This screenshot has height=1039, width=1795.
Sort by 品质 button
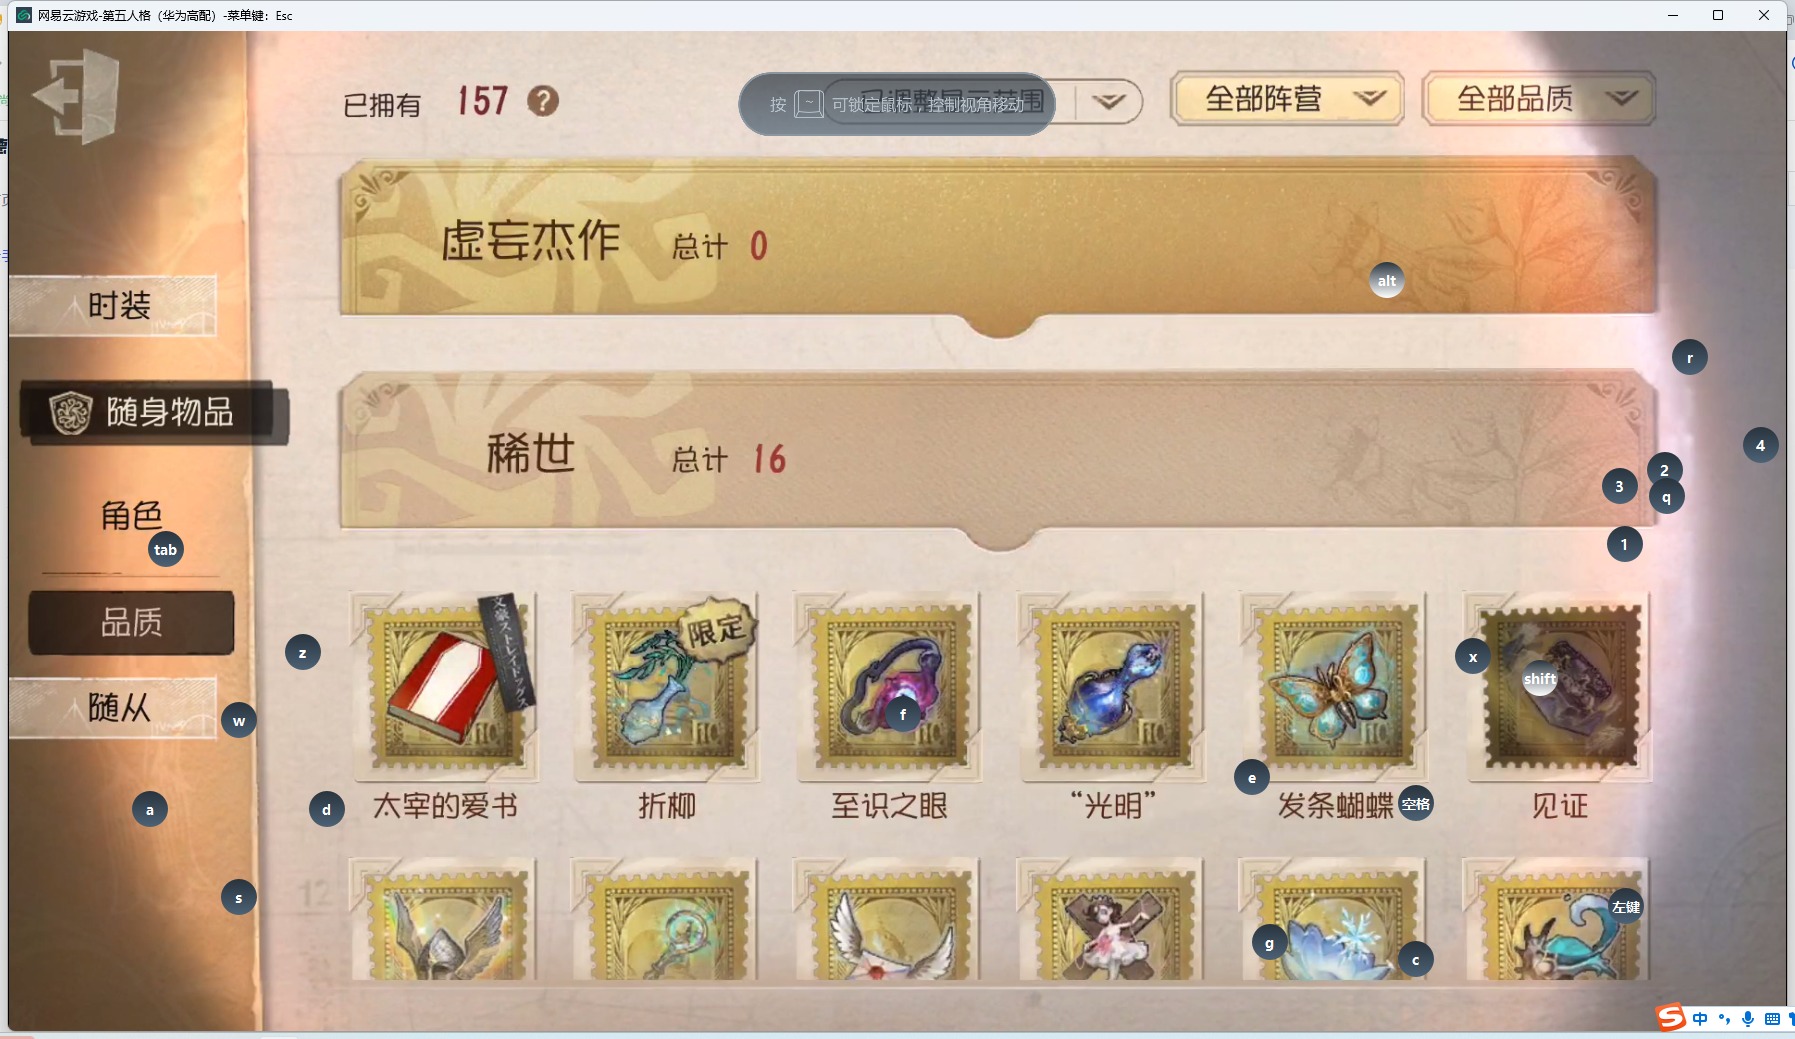click(131, 623)
